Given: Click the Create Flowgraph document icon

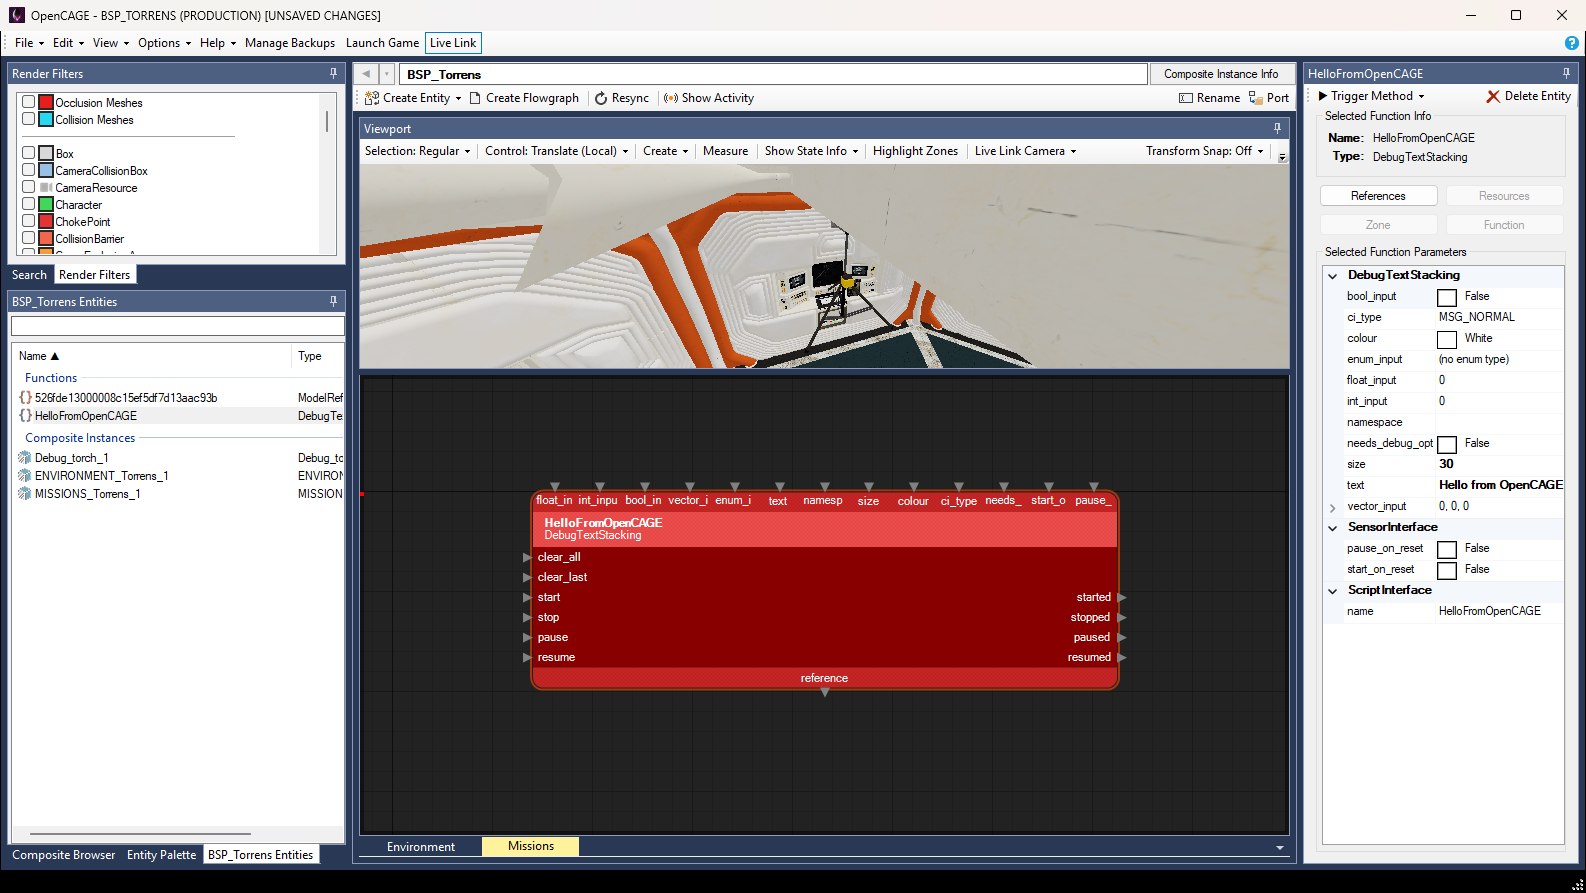Looking at the screenshot, I should 476,98.
